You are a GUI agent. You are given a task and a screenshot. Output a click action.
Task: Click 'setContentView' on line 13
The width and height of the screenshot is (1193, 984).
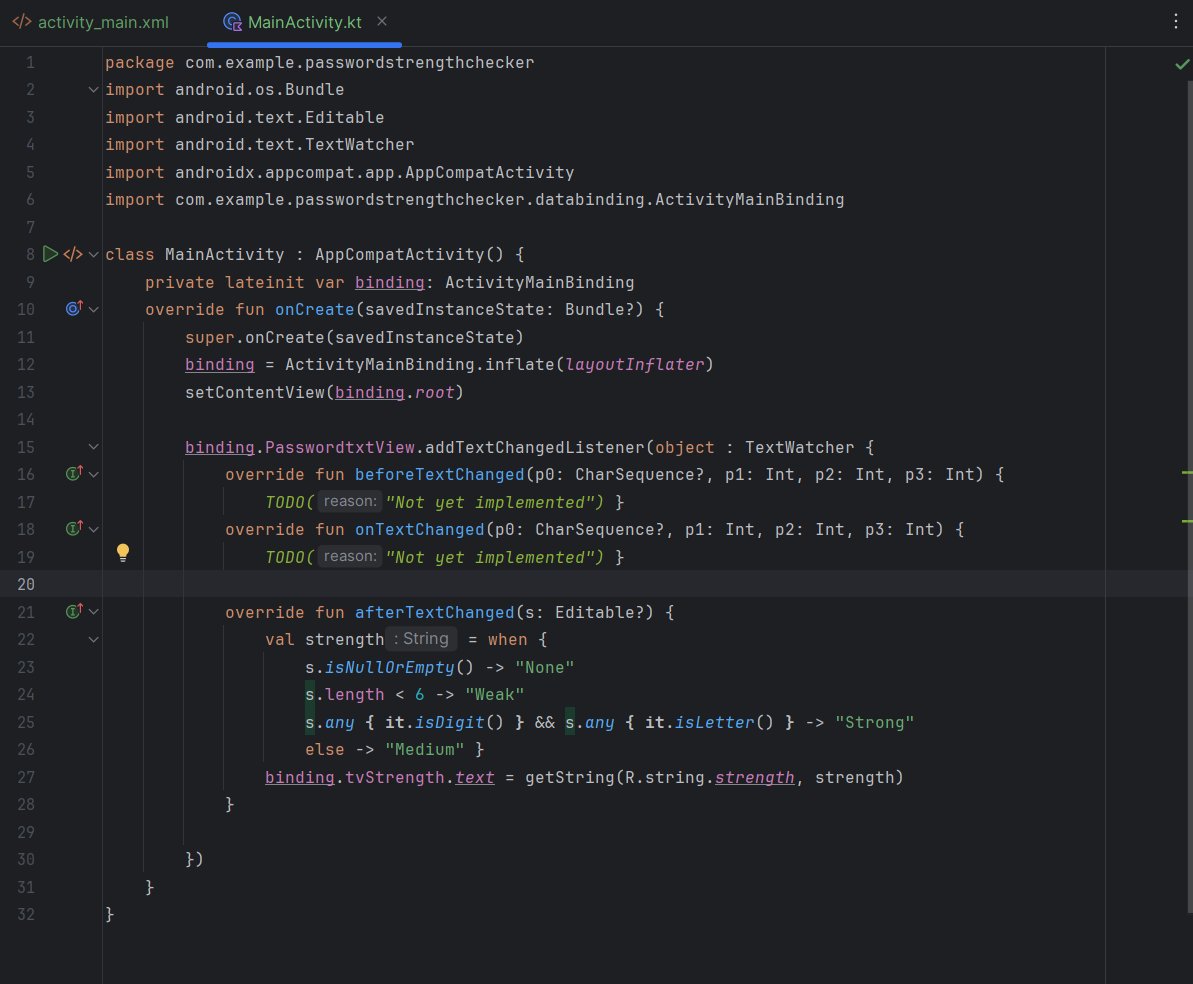click(255, 392)
